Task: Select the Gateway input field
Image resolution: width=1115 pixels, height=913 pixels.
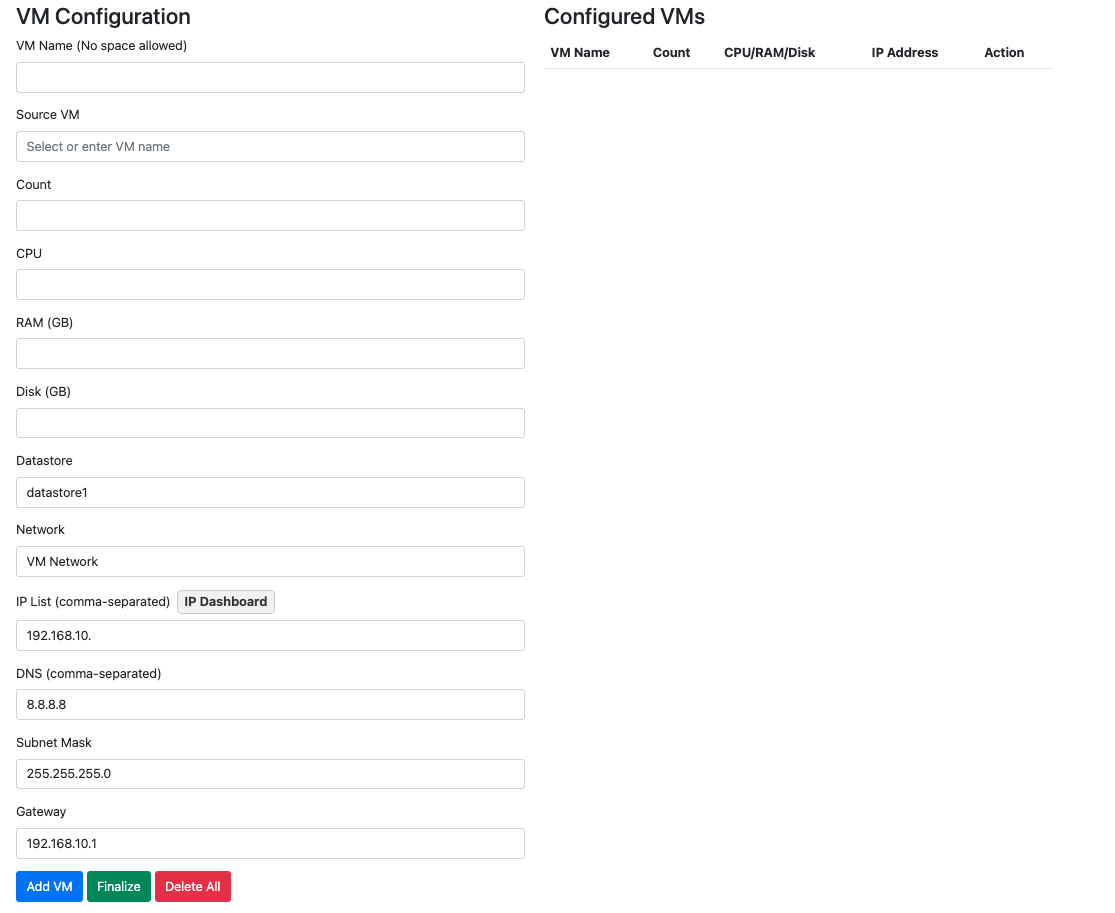Action: pos(270,844)
